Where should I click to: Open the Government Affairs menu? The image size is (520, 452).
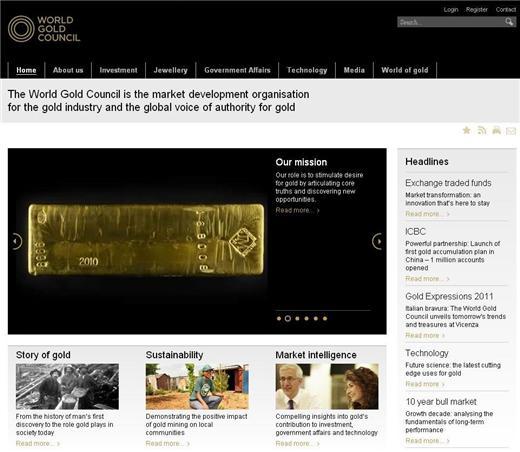click(x=237, y=70)
